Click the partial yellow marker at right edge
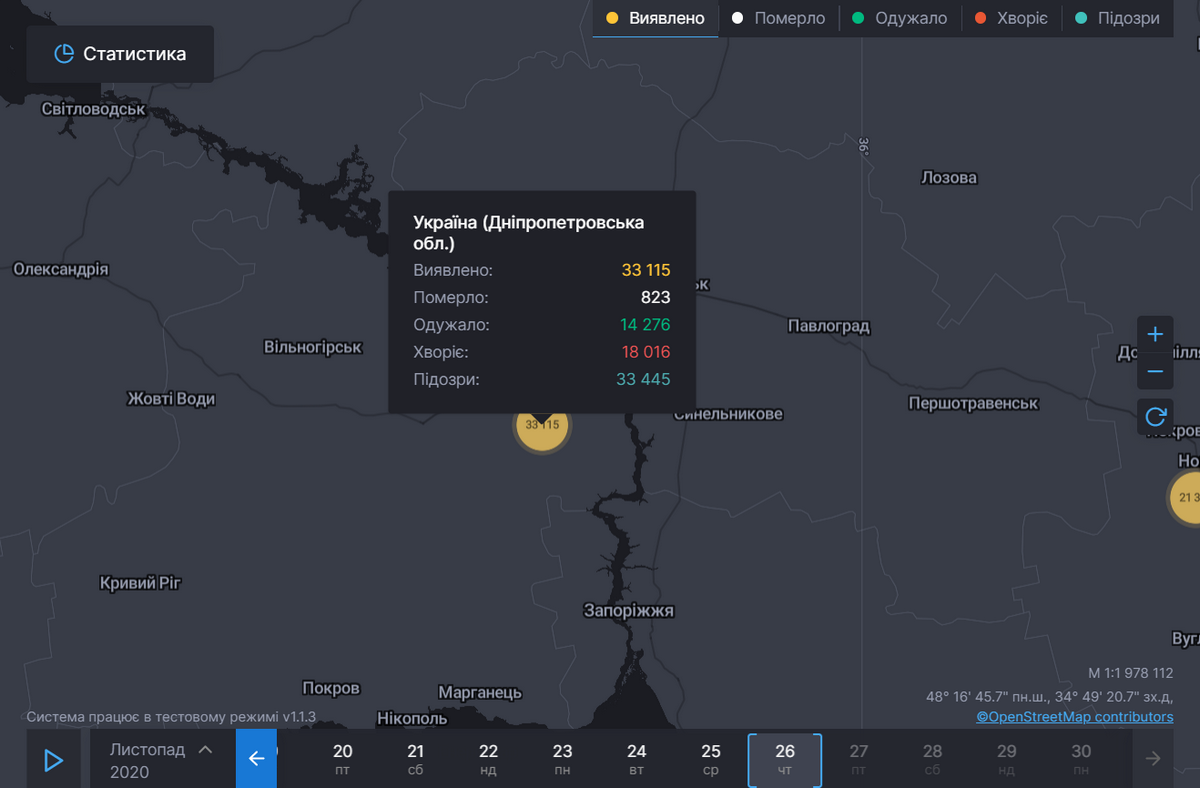Viewport: 1200px width, 788px height. click(1186, 497)
